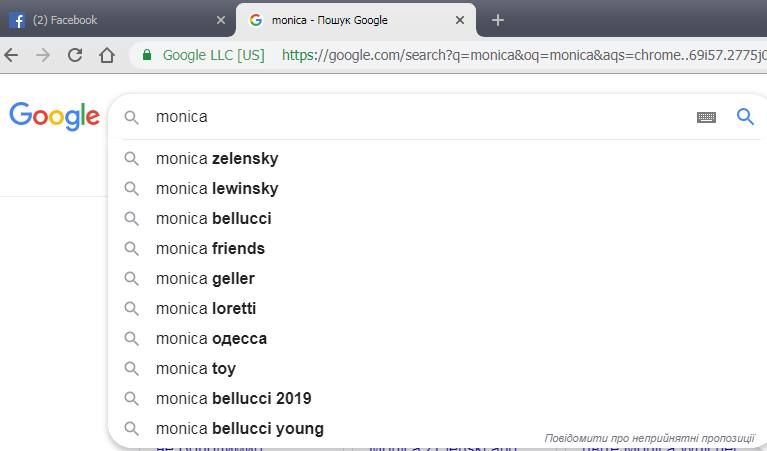Click the browser back arrow button

click(x=11, y=55)
